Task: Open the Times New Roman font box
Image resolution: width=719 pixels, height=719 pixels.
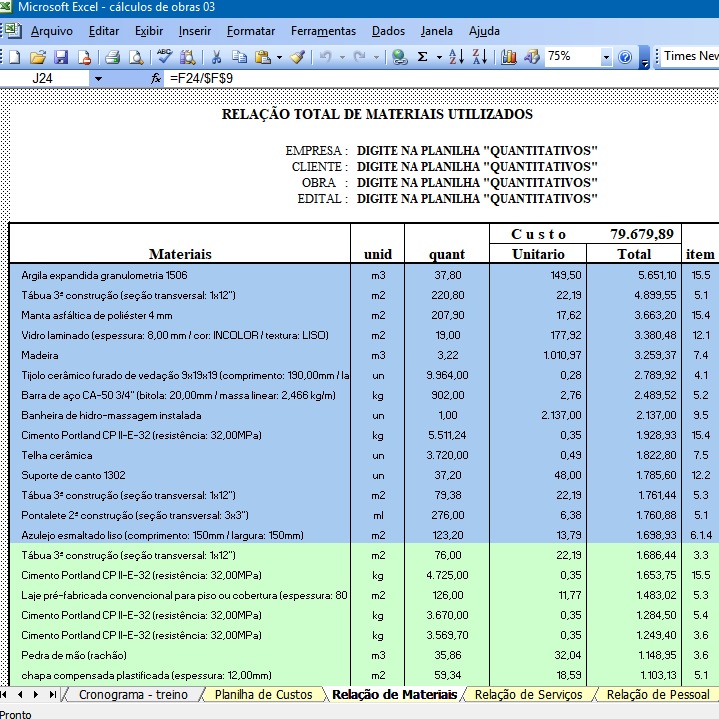Action: pyautogui.click(x=690, y=57)
